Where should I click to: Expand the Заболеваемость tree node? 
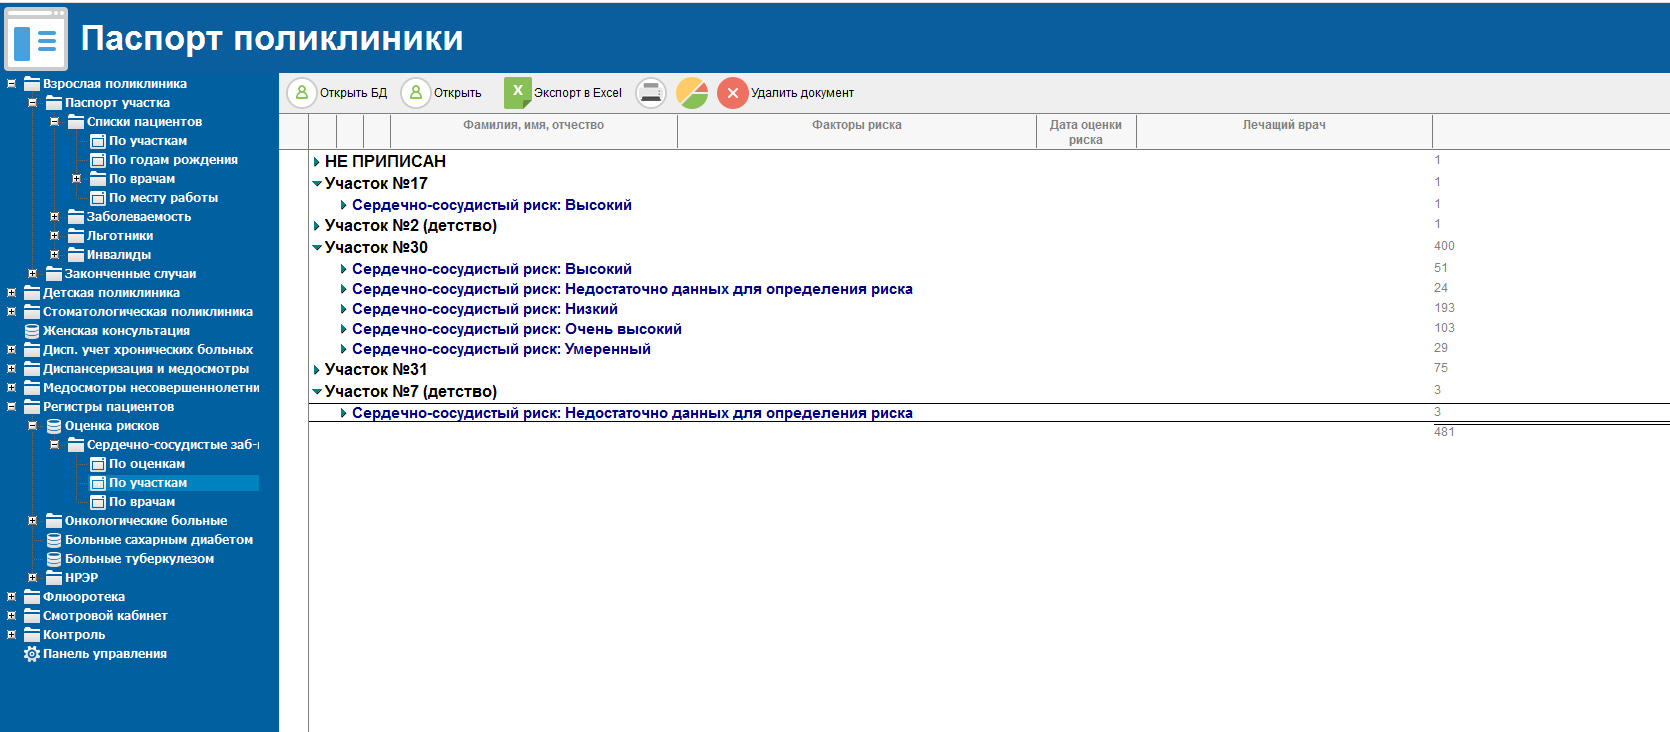click(x=55, y=217)
